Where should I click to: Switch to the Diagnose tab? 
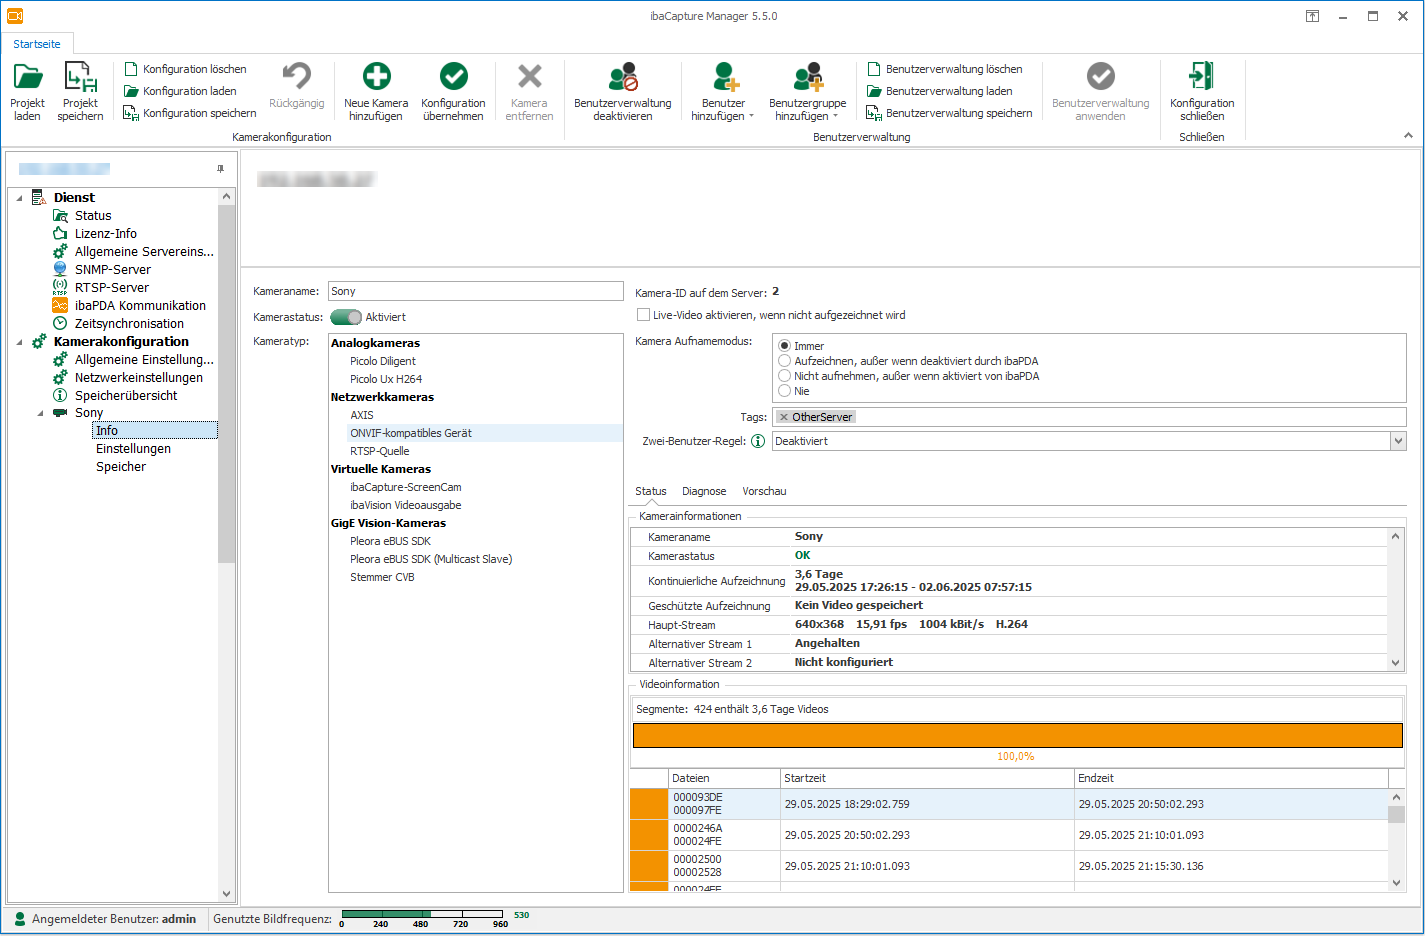pyautogui.click(x=704, y=491)
